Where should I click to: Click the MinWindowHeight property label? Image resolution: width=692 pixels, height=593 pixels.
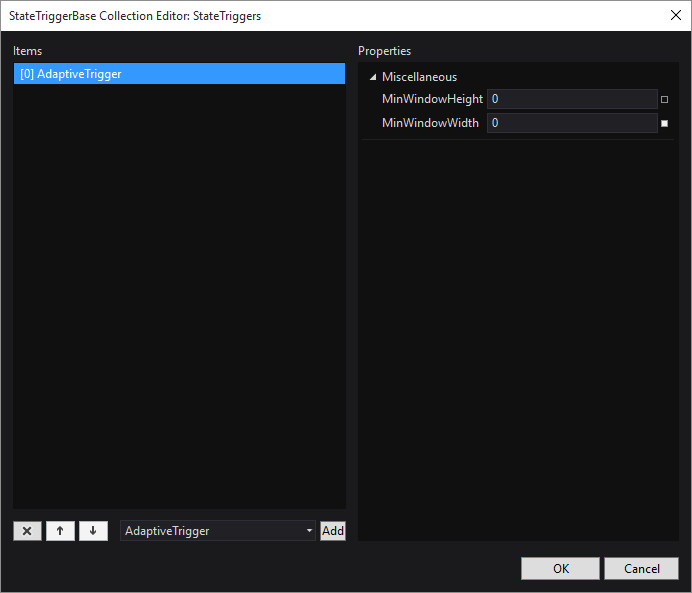432,99
